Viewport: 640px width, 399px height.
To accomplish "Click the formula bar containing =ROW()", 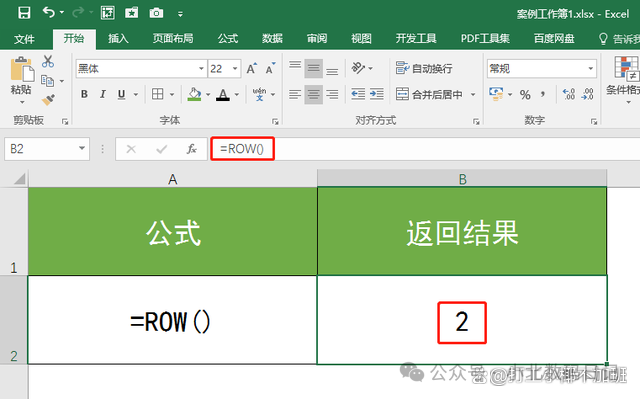I will (424, 149).
